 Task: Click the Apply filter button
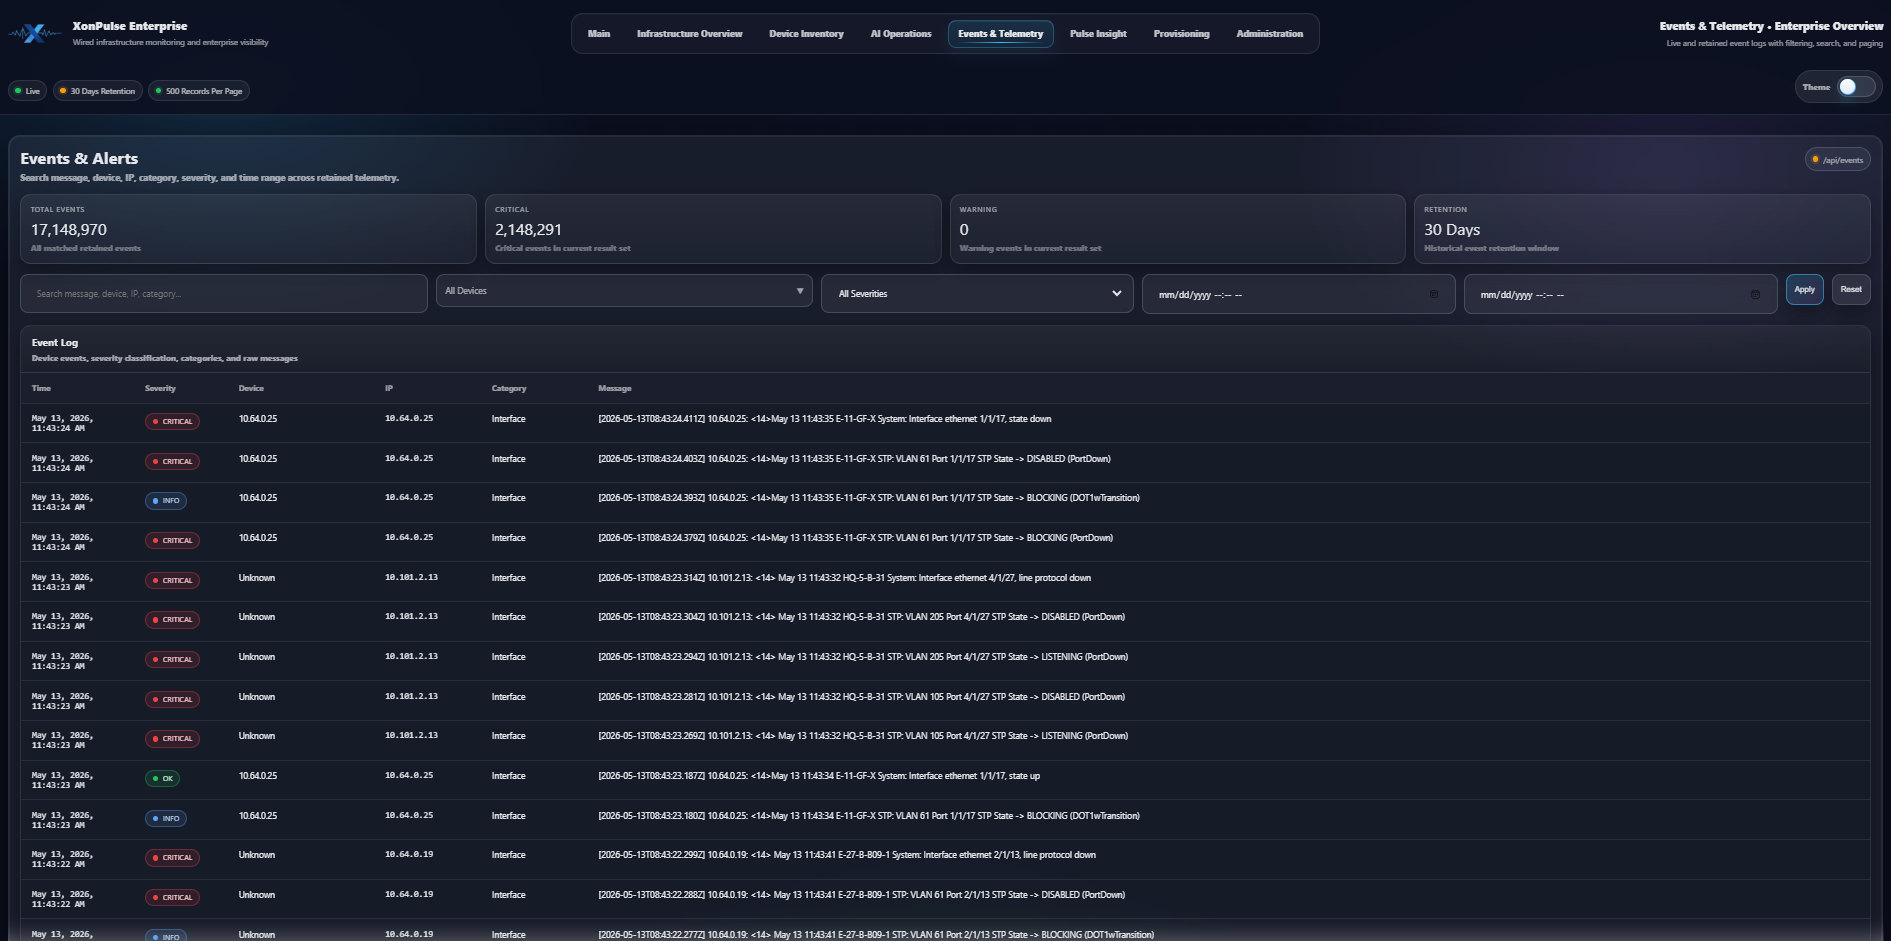[1804, 290]
